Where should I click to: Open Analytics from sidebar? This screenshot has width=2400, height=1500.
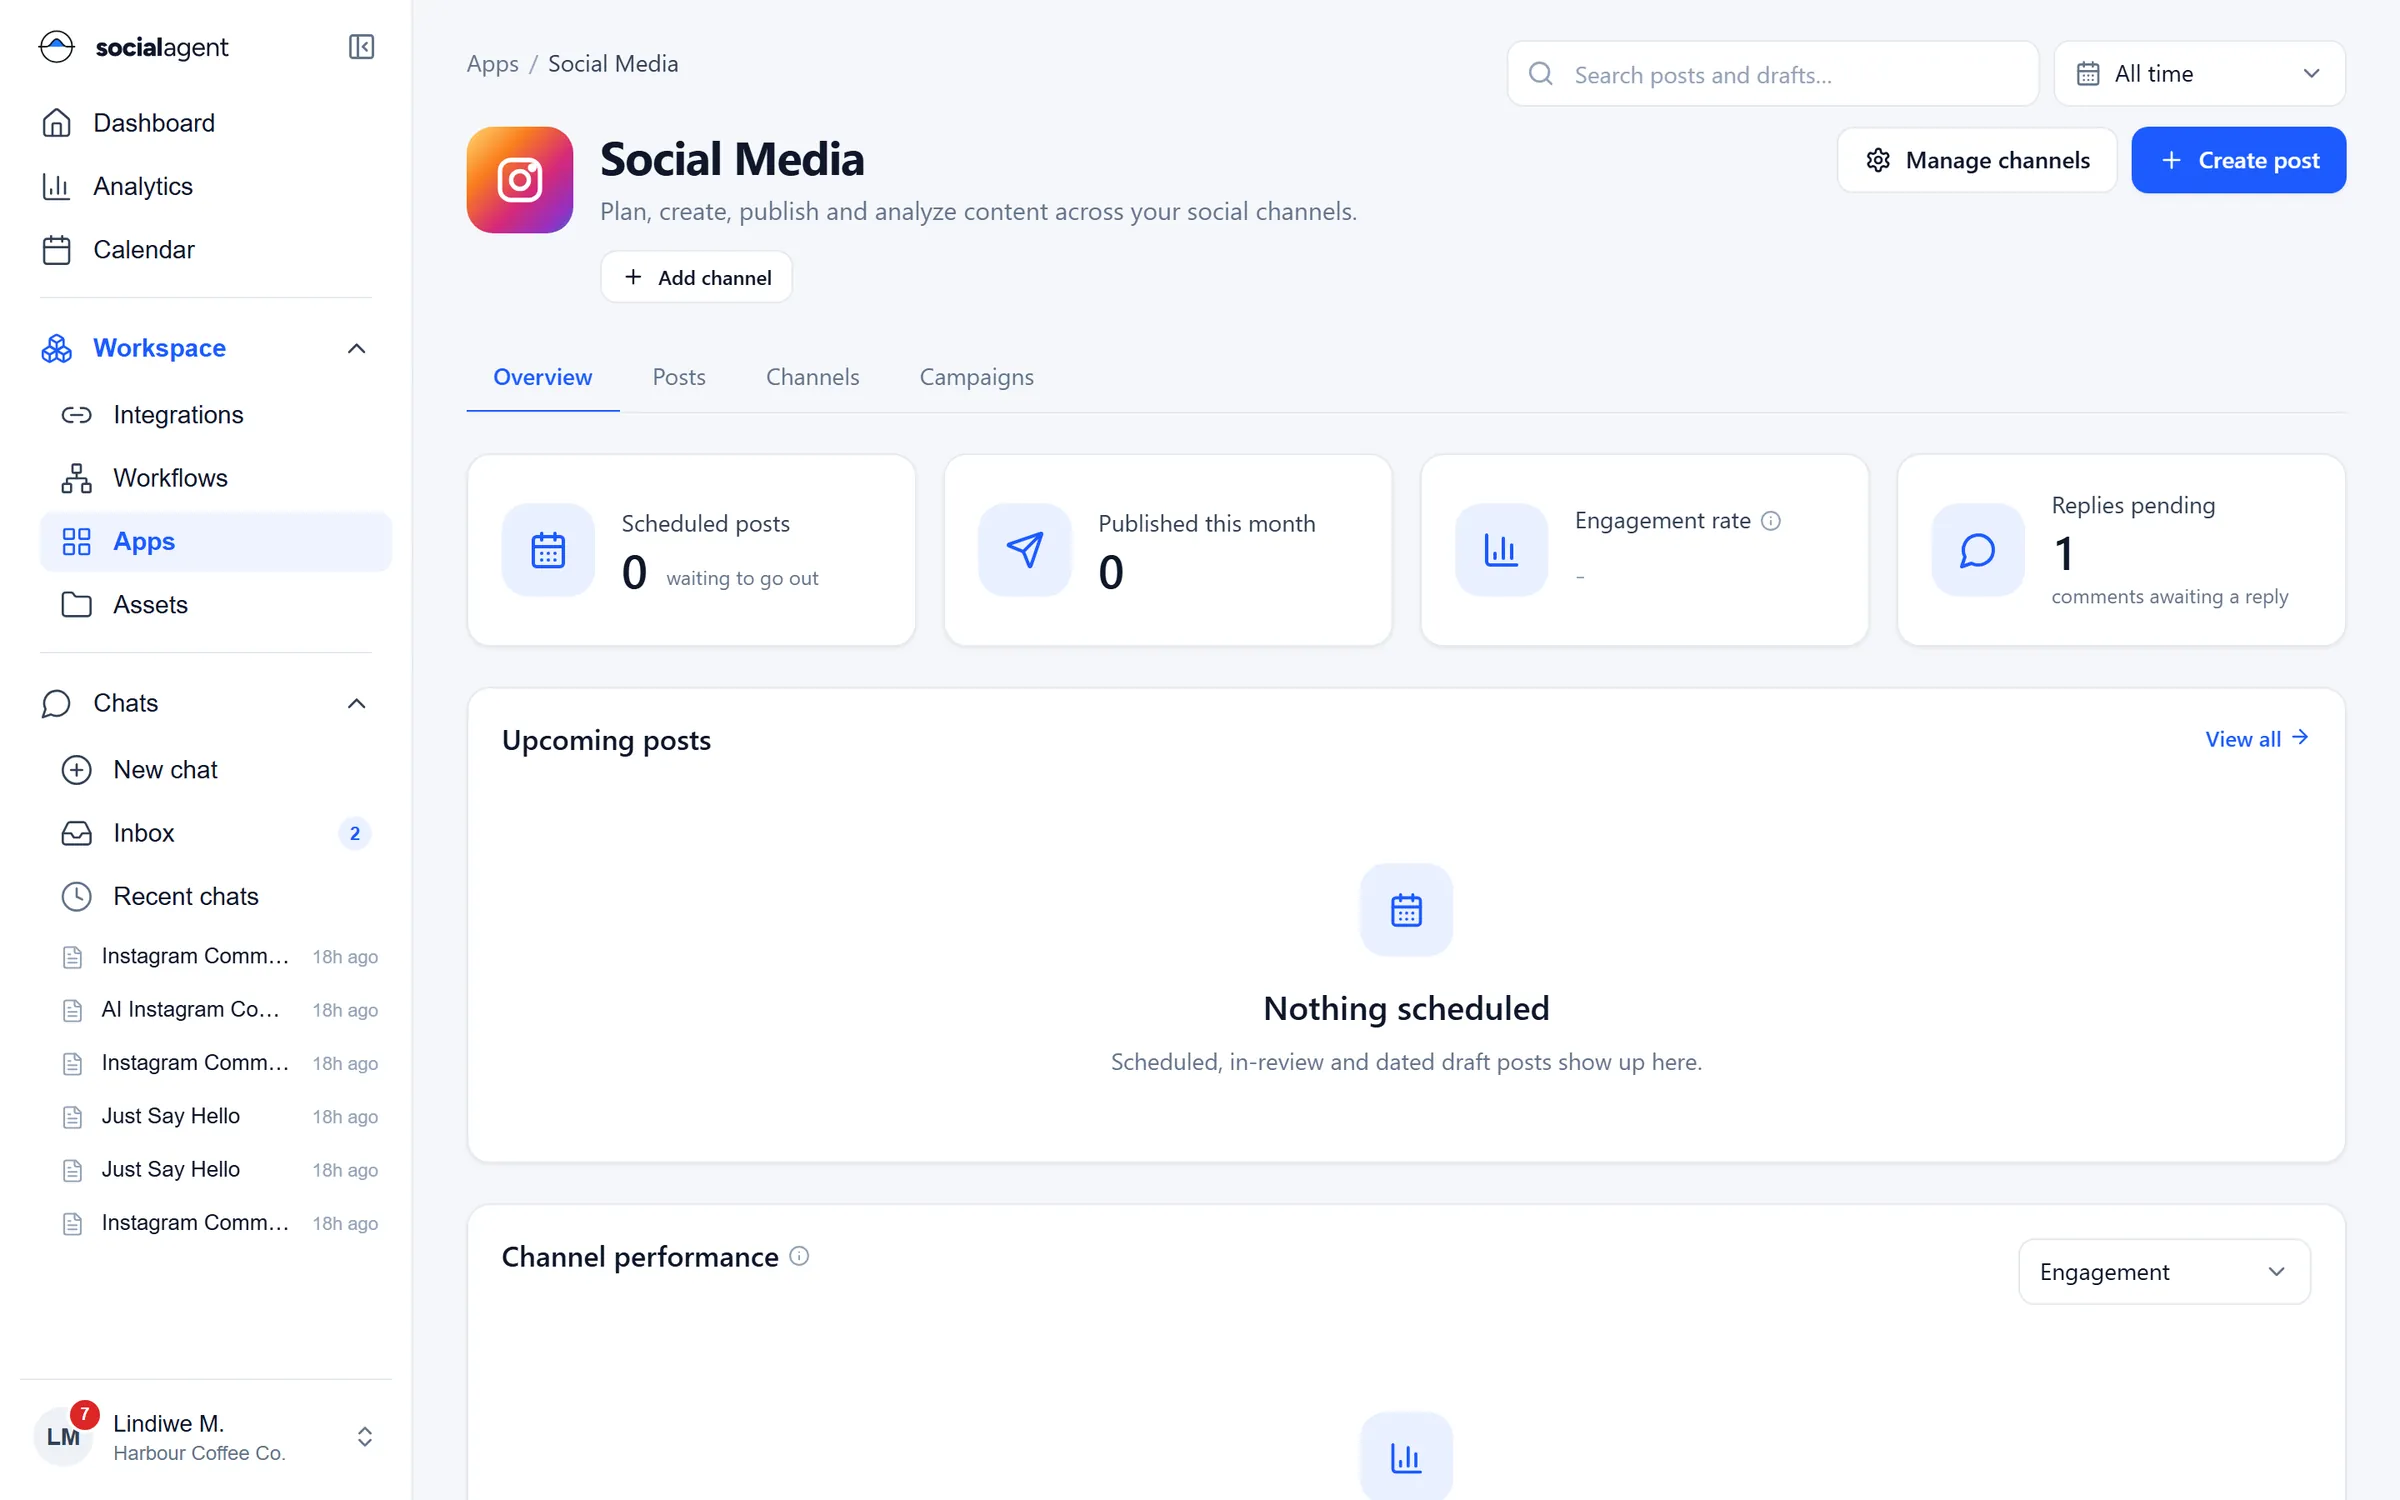(206, 186)
